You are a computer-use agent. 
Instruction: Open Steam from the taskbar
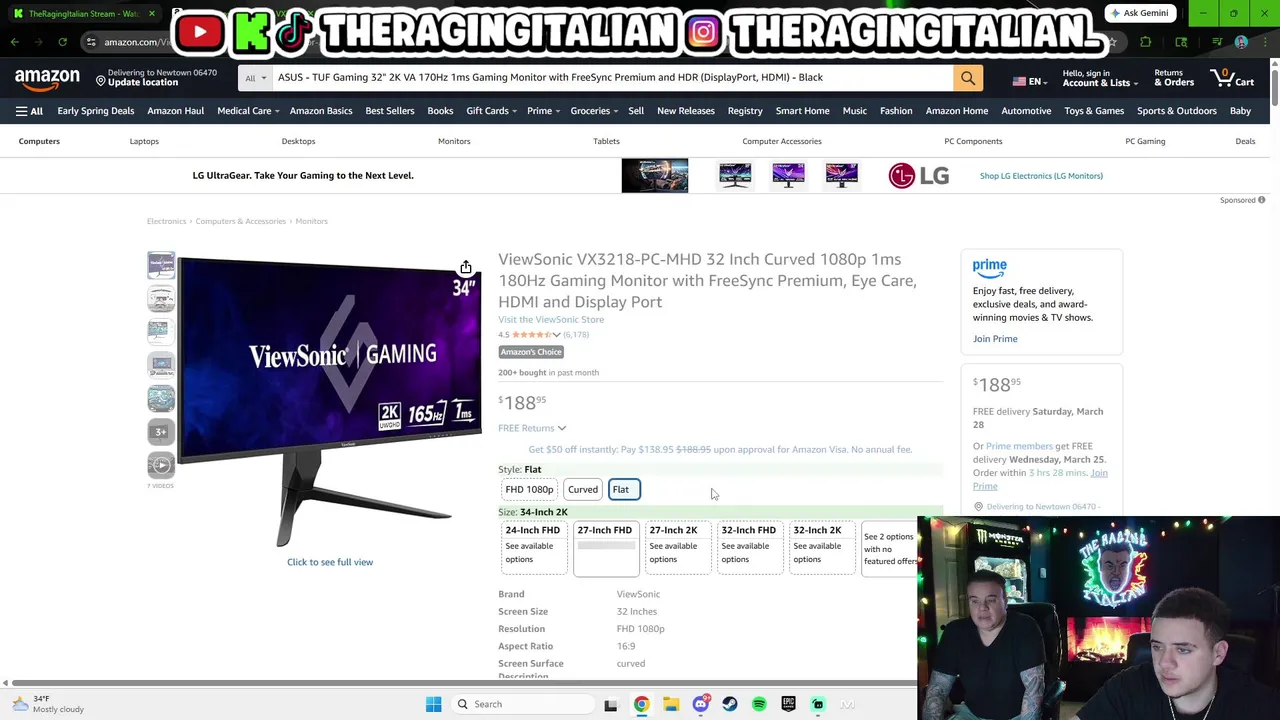730,704
